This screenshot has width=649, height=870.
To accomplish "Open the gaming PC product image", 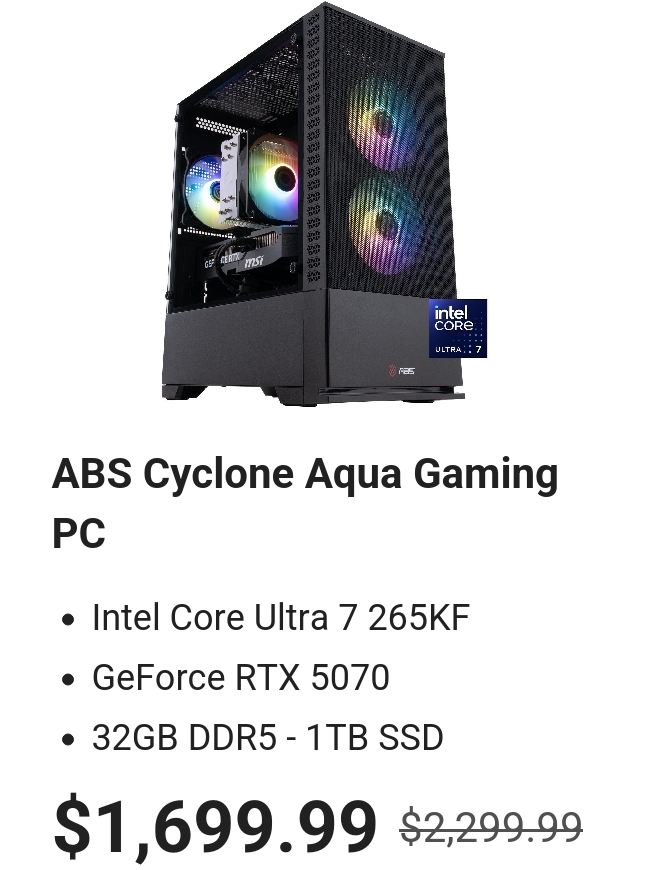I will [x=324, y=204].
